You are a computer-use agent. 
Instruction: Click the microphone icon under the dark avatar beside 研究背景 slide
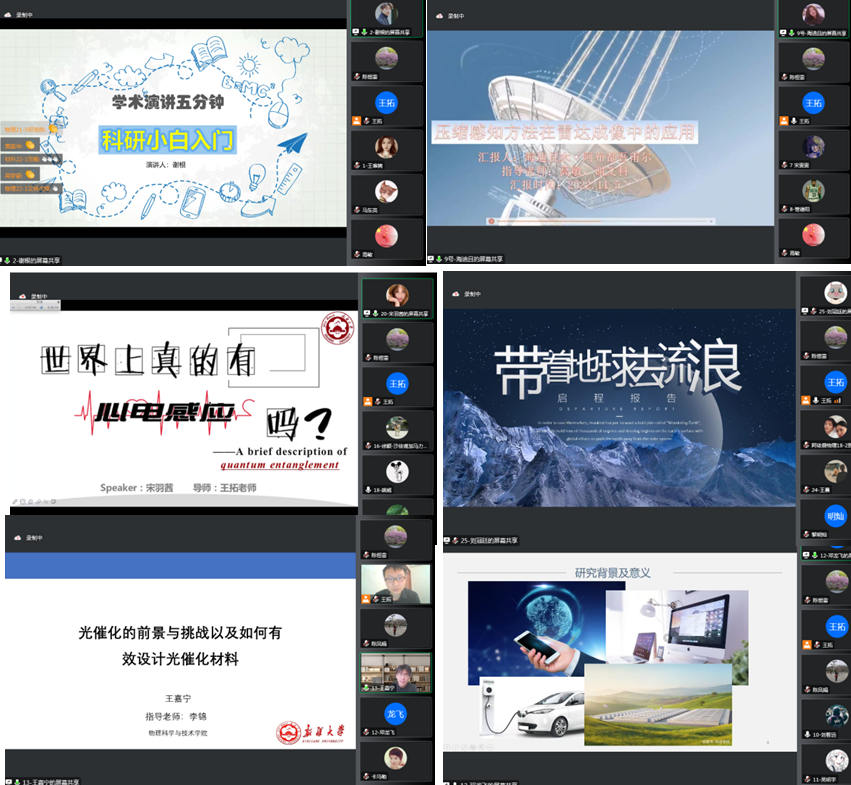807,735
